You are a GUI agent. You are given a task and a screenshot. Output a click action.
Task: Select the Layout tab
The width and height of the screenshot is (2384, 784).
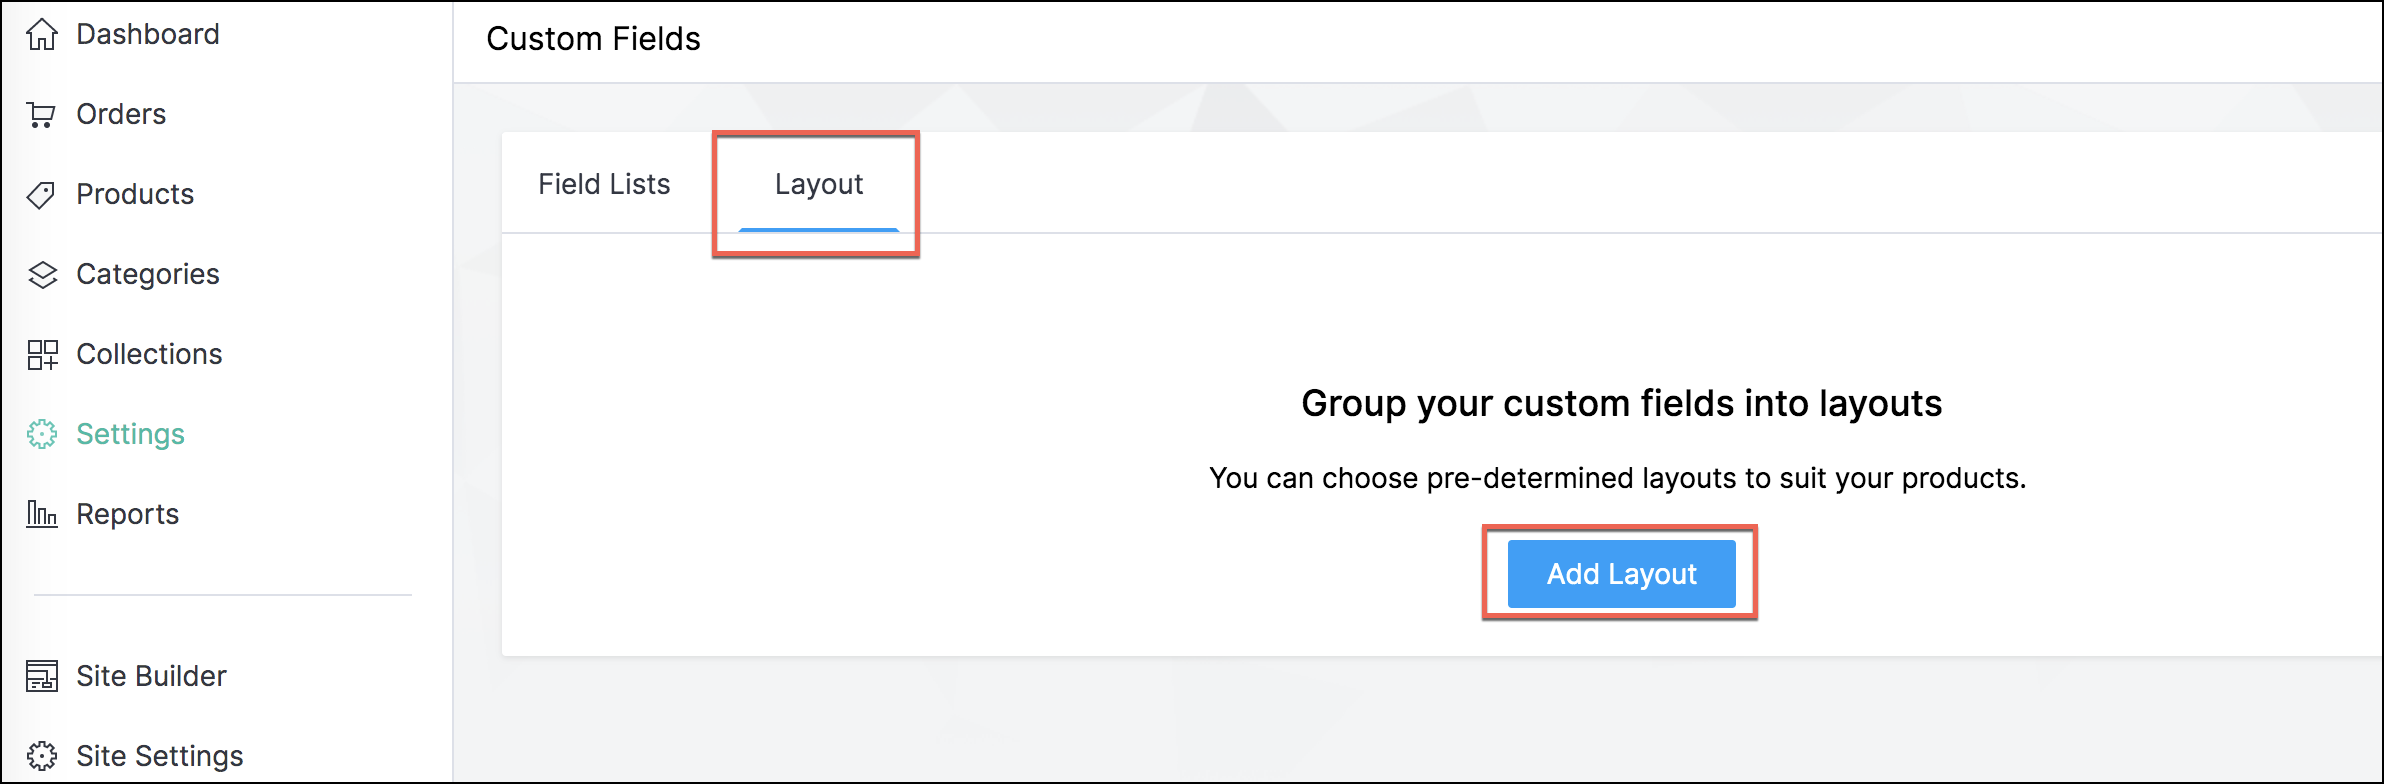[818, 184]
